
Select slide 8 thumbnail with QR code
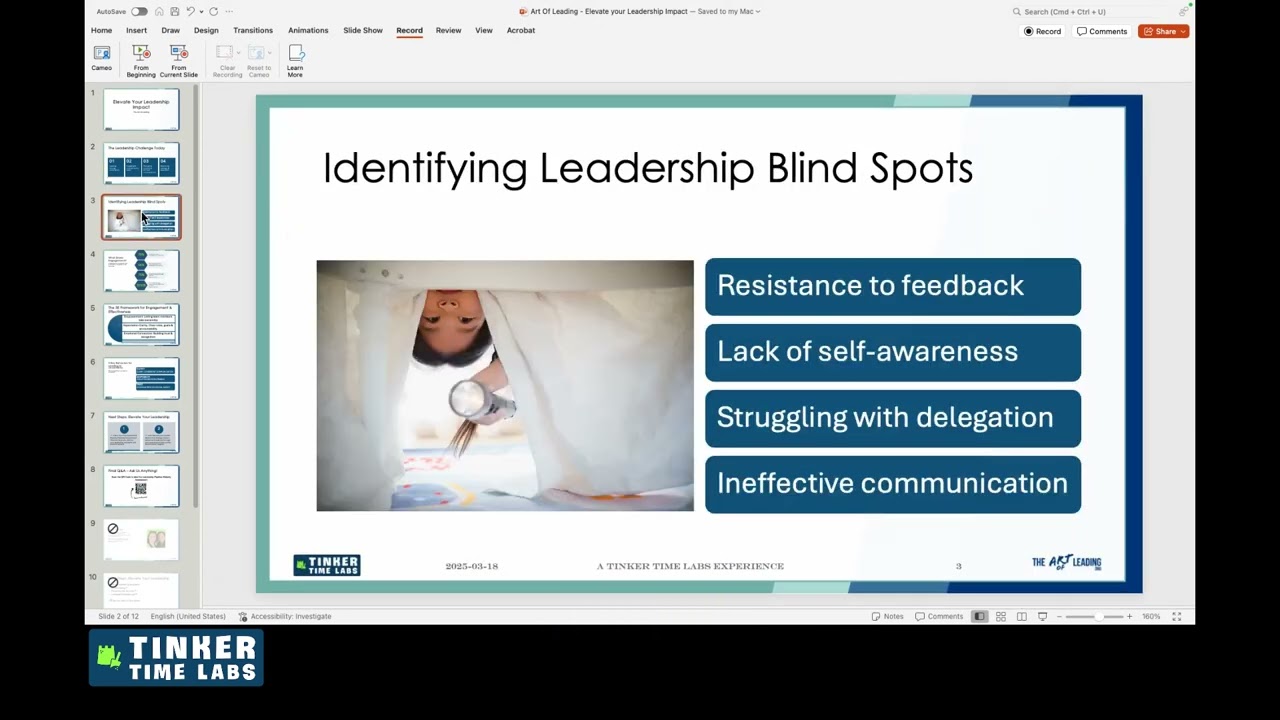pyautogui.click(x=141, y=488)
